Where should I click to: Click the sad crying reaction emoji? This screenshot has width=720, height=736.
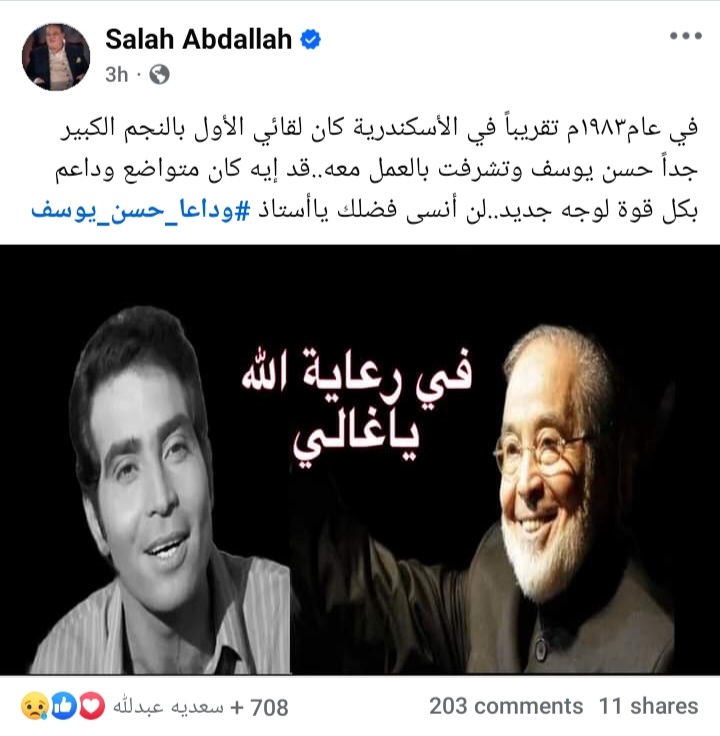(35, 705)
